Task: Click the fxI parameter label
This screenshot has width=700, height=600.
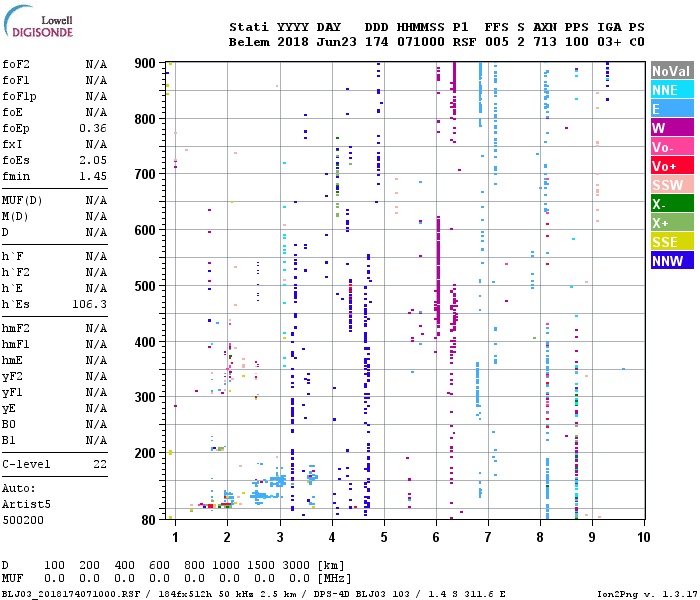Action: 12,145
